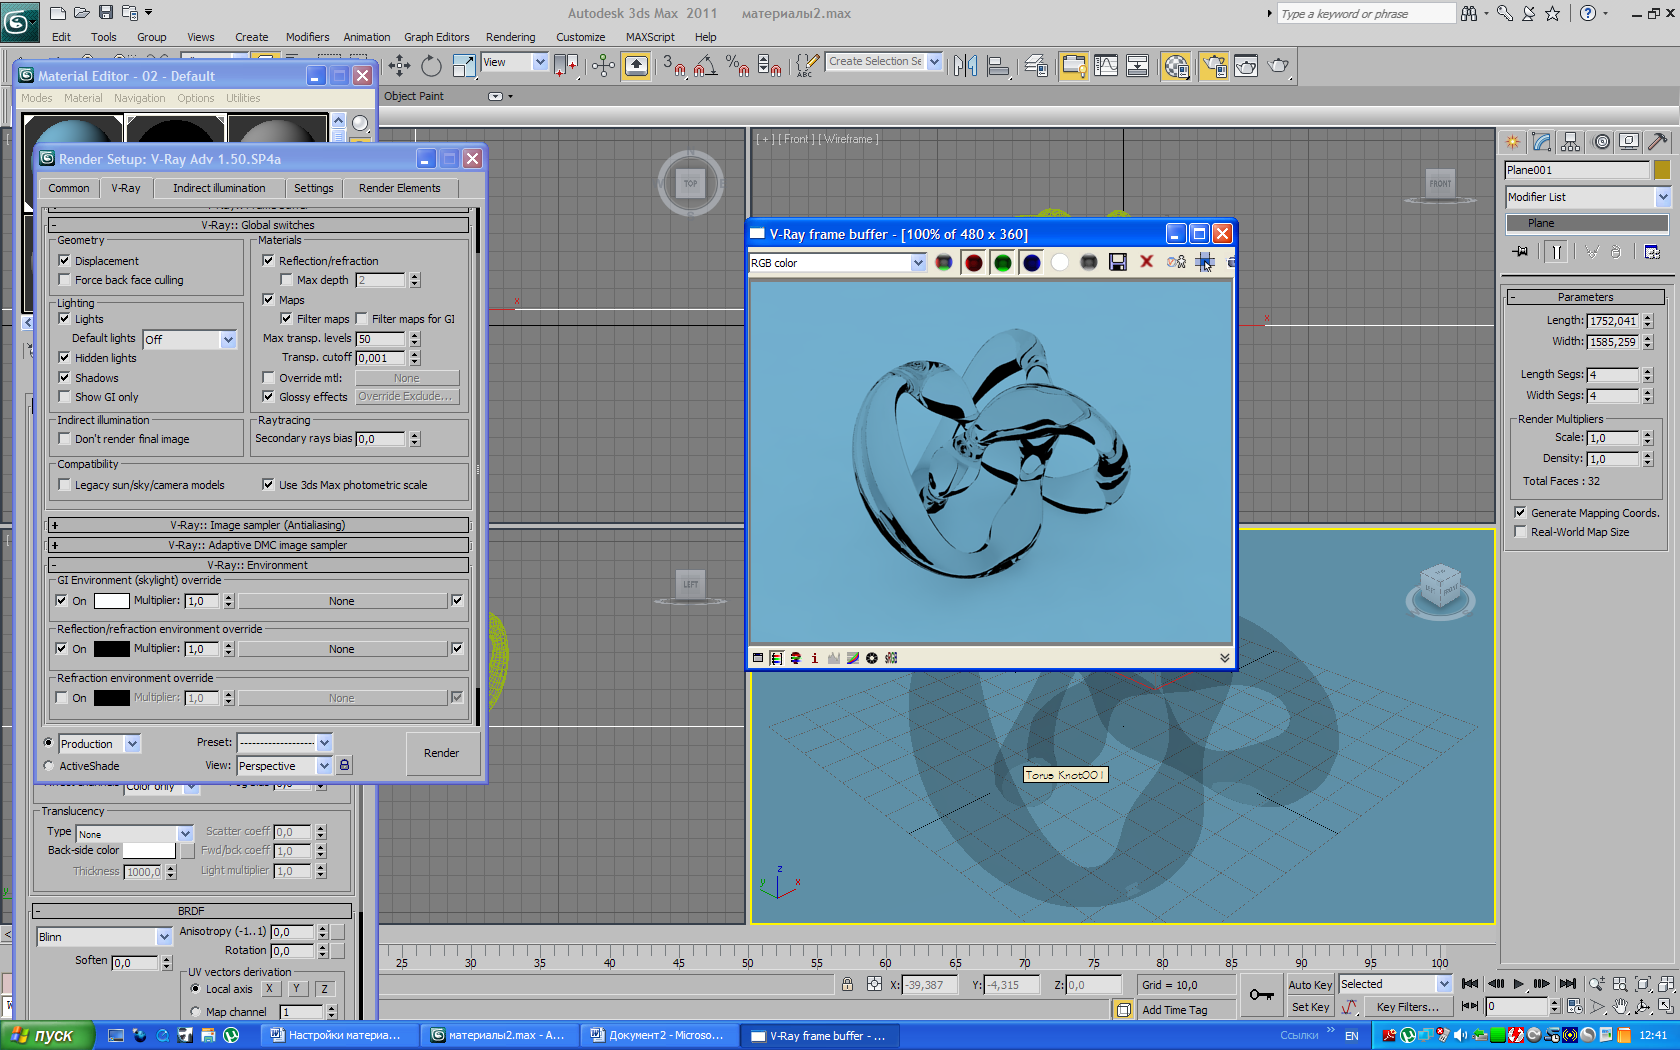Click Clear image red X in frame buffer
Image resolution: width=1680 pixels, height=1050 pixels.
1147,262
